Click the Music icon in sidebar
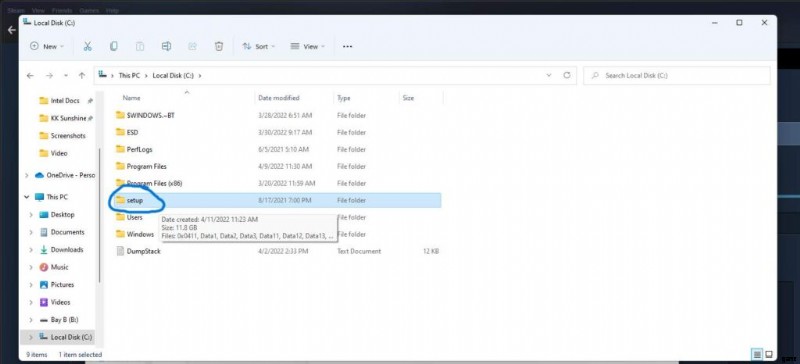The width and height of the screenshot is (800, 364). tap(44, 267)
